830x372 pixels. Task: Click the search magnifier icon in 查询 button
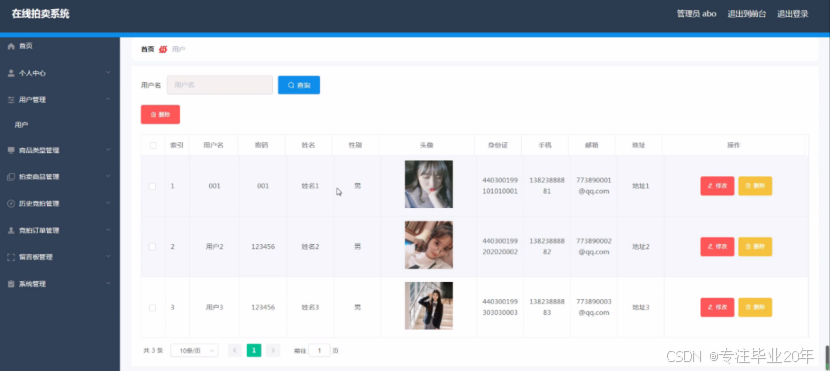coord(291,85)
